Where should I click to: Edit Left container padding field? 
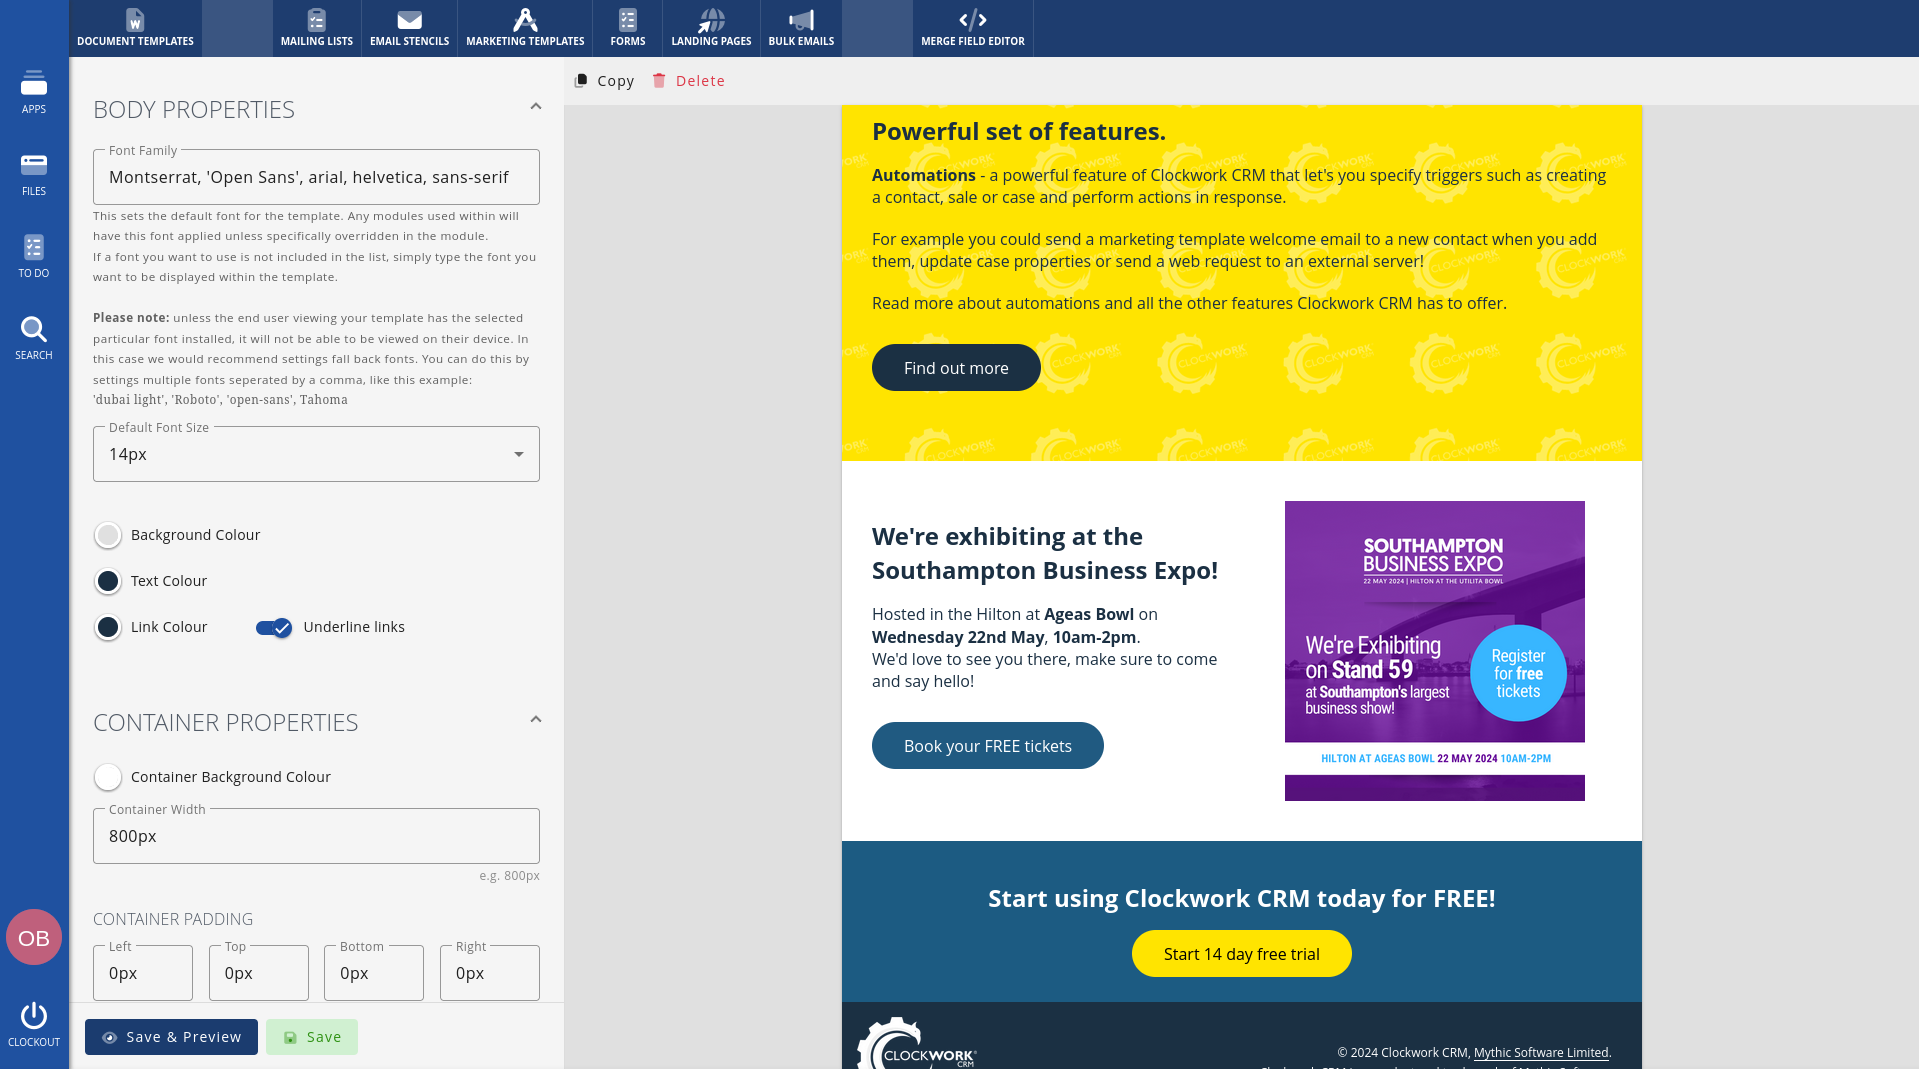click(x=143, y=973)
